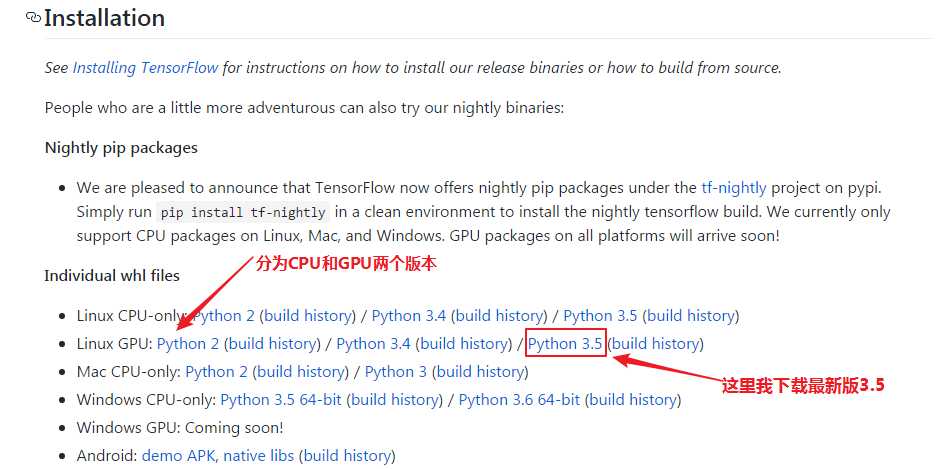Open Mac CPU-only Python 3 wheel link
This screenshot has width=937, height=469.
(x=396, y=371)
